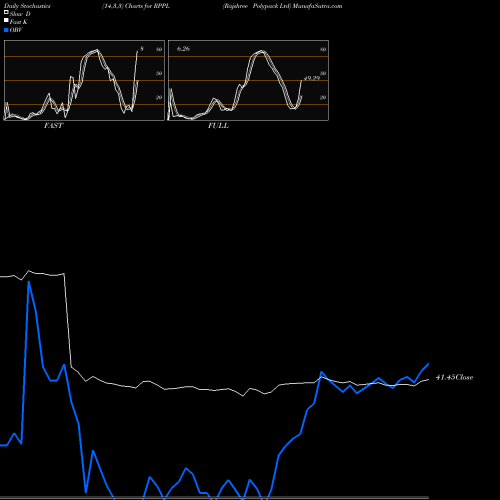Click the blue OBV legend swatch
This screenshot has height=500, width=500.
click(x=6, y=30)
